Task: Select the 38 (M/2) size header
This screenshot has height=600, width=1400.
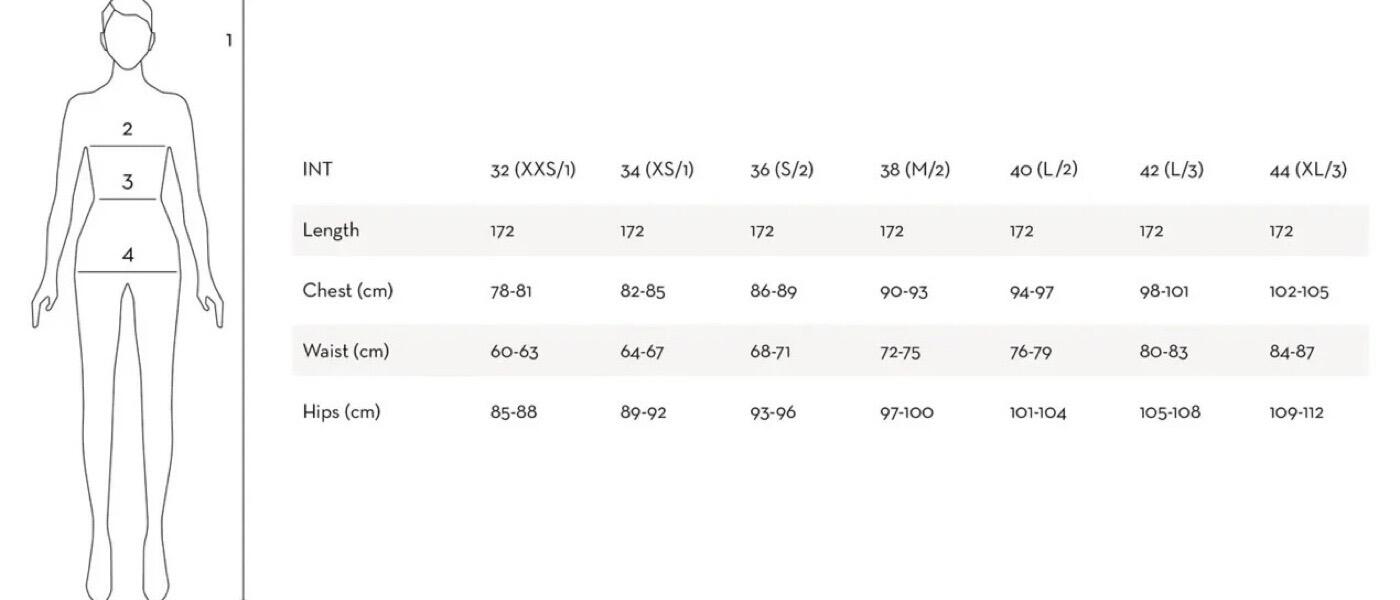Action: pos(915,170)
